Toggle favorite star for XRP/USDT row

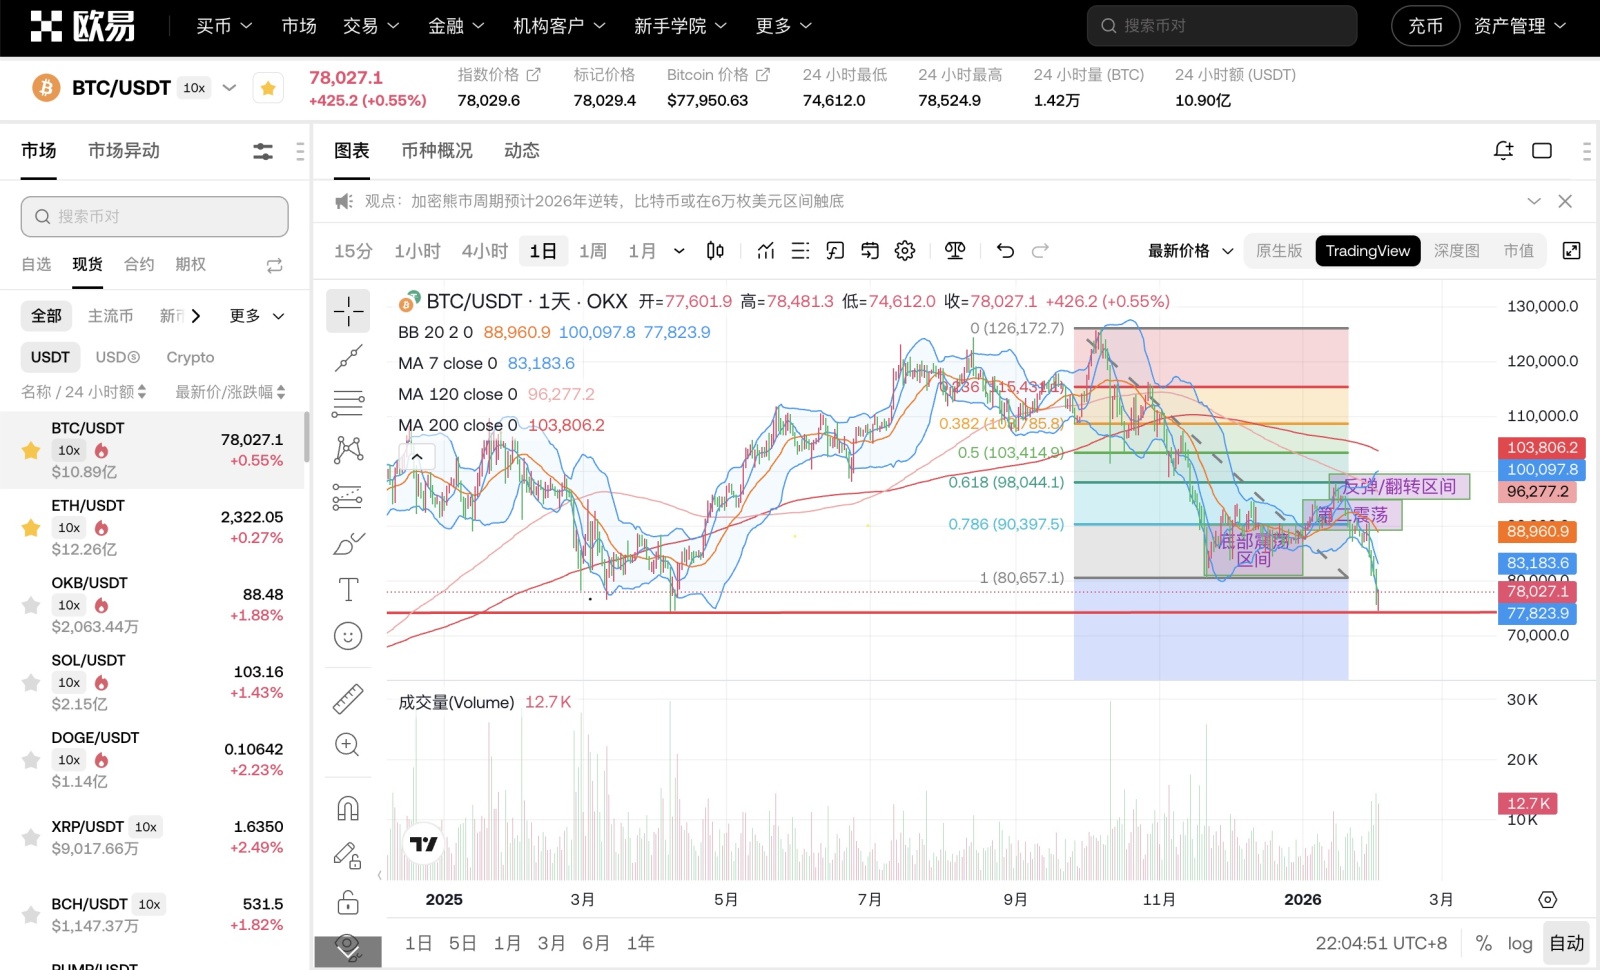point(31,838)
